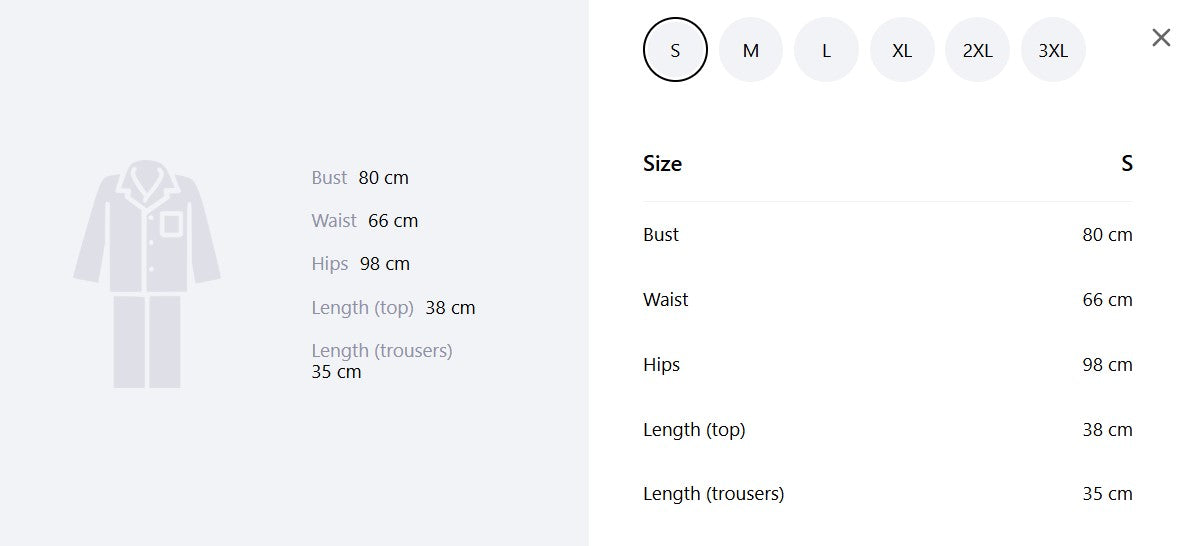Click the pajama set illustration
Viewport: 1184px width, 546px height.
coord(147,273)
